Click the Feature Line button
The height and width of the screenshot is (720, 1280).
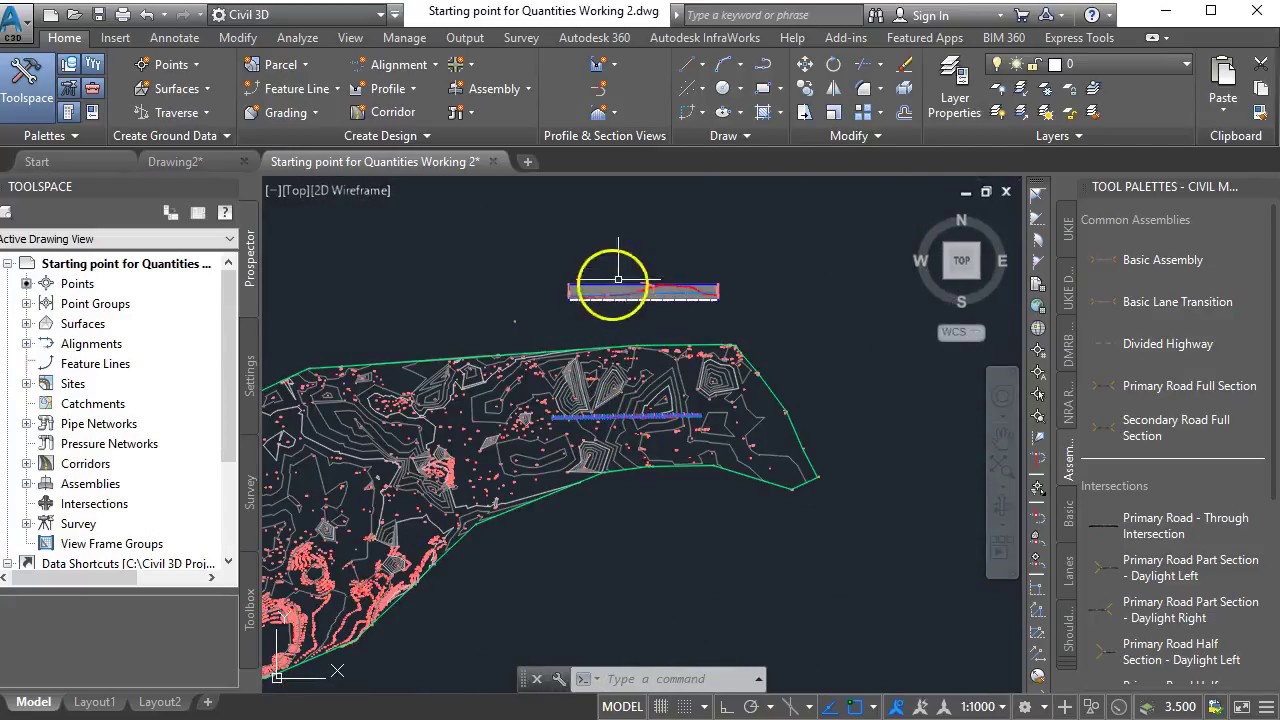point(288,88)
